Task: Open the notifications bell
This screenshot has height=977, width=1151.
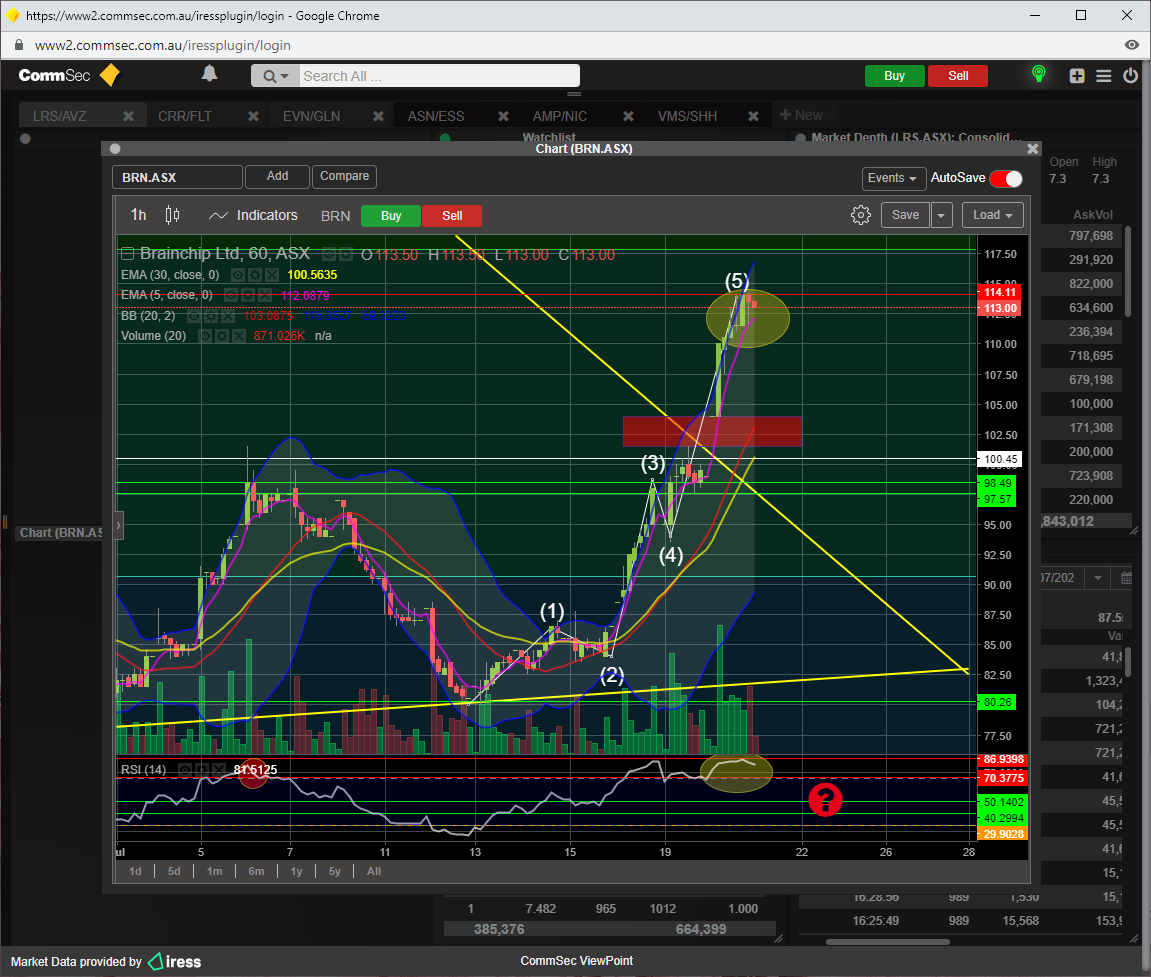Action: pos(209,74)
